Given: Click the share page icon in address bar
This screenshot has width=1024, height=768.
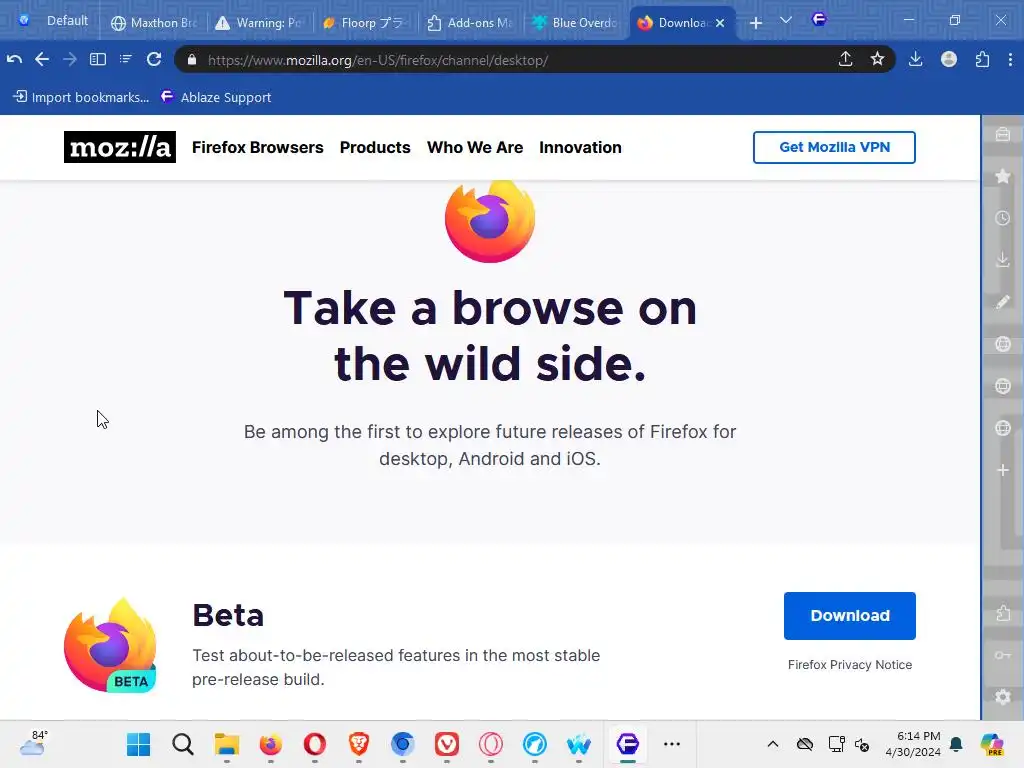Looking at the screenshot, I should coord(845,59).
